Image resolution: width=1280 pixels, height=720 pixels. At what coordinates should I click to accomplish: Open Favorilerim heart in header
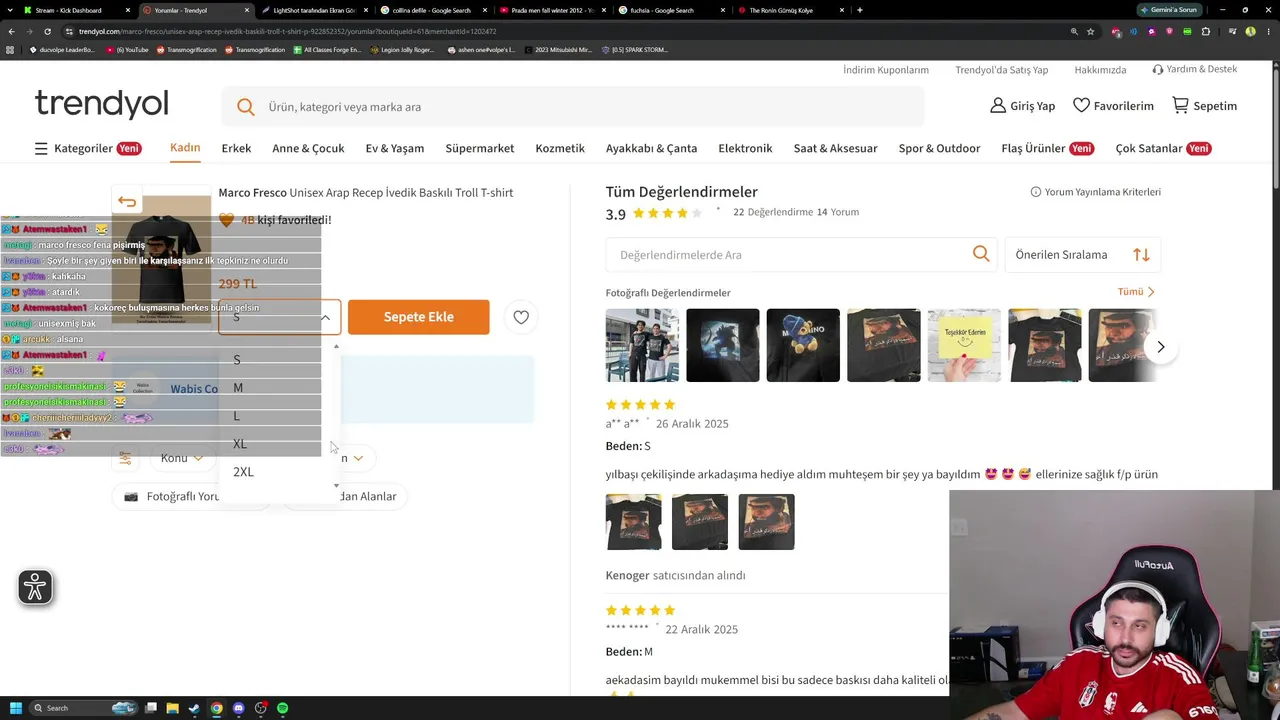point(1113,106)
